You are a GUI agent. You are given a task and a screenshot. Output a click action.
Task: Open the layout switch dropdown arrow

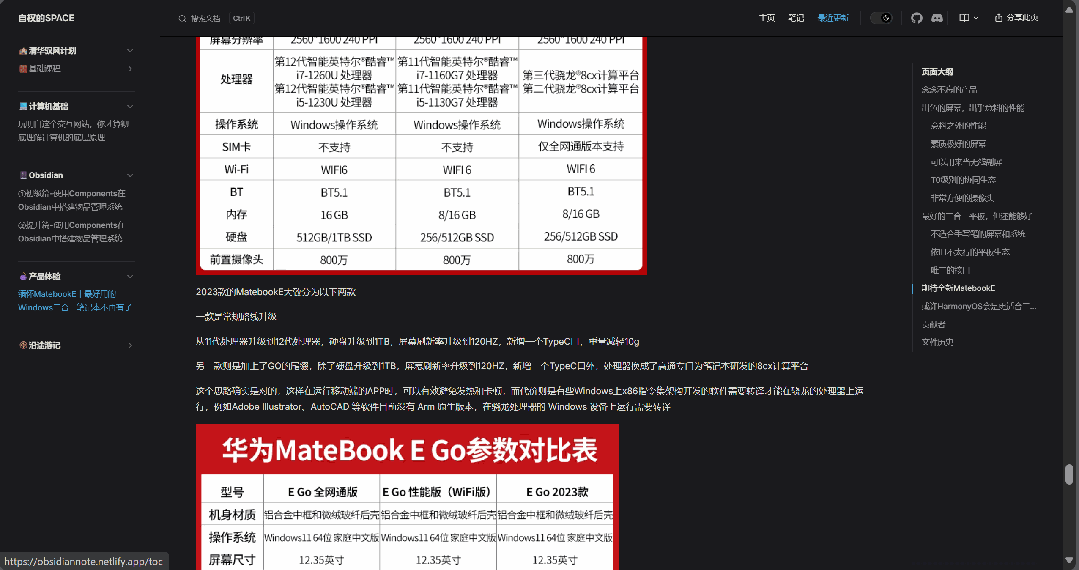pos(976,18)
